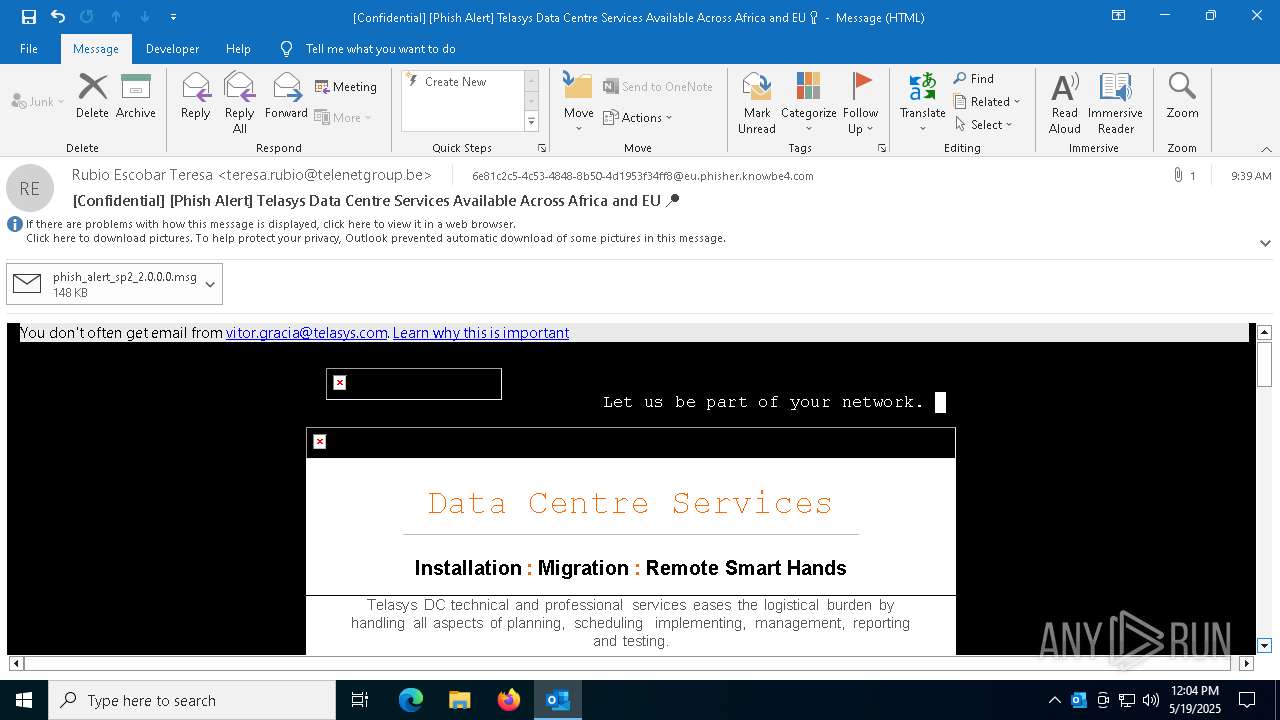Expand the Quick Steps gallery
The height and width of the screenshot is (720, 1280).
coord(531,122)
